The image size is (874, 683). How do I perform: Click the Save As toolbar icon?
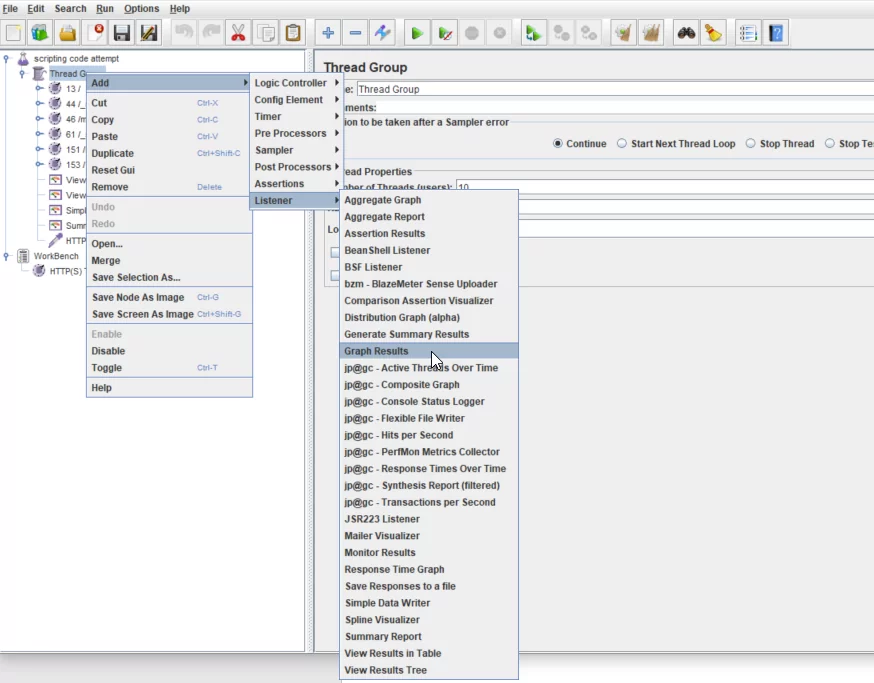coord(149,33)
